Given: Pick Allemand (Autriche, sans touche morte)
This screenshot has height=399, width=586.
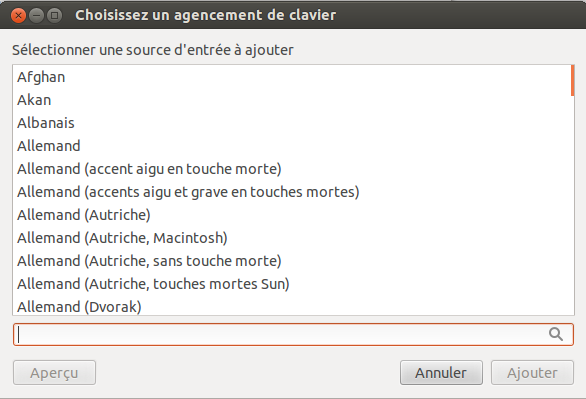Looking at the screenshot, I should (292, 261).
